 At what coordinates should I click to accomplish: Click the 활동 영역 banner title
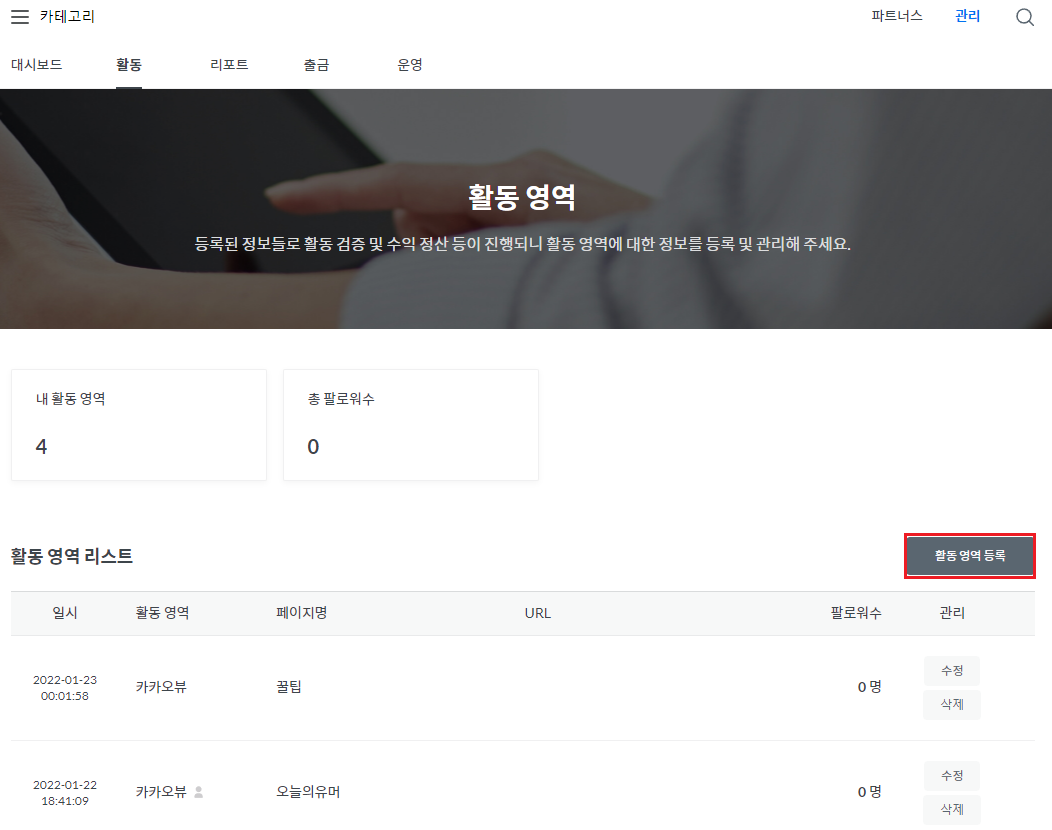pos(522,197)
